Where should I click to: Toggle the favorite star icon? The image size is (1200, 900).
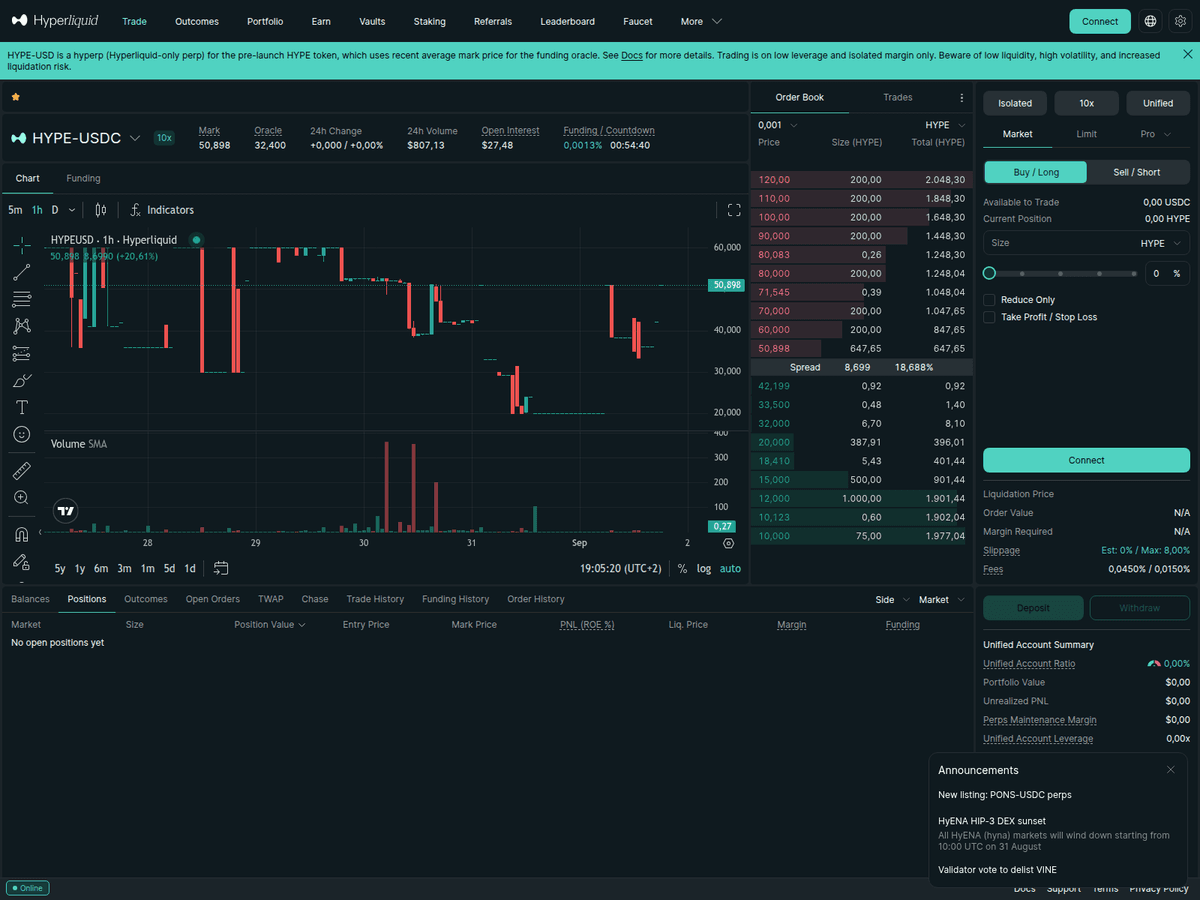tap(15, 97)
